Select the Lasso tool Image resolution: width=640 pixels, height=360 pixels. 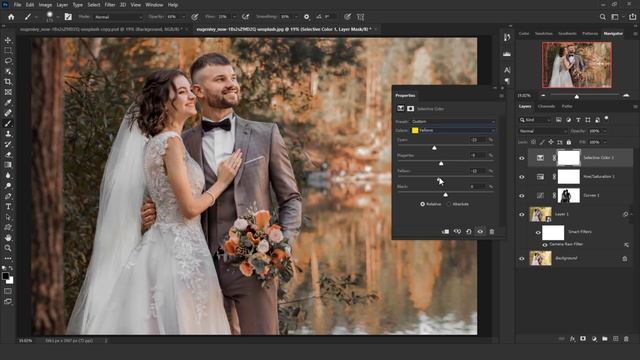click(x=8, y=61)
